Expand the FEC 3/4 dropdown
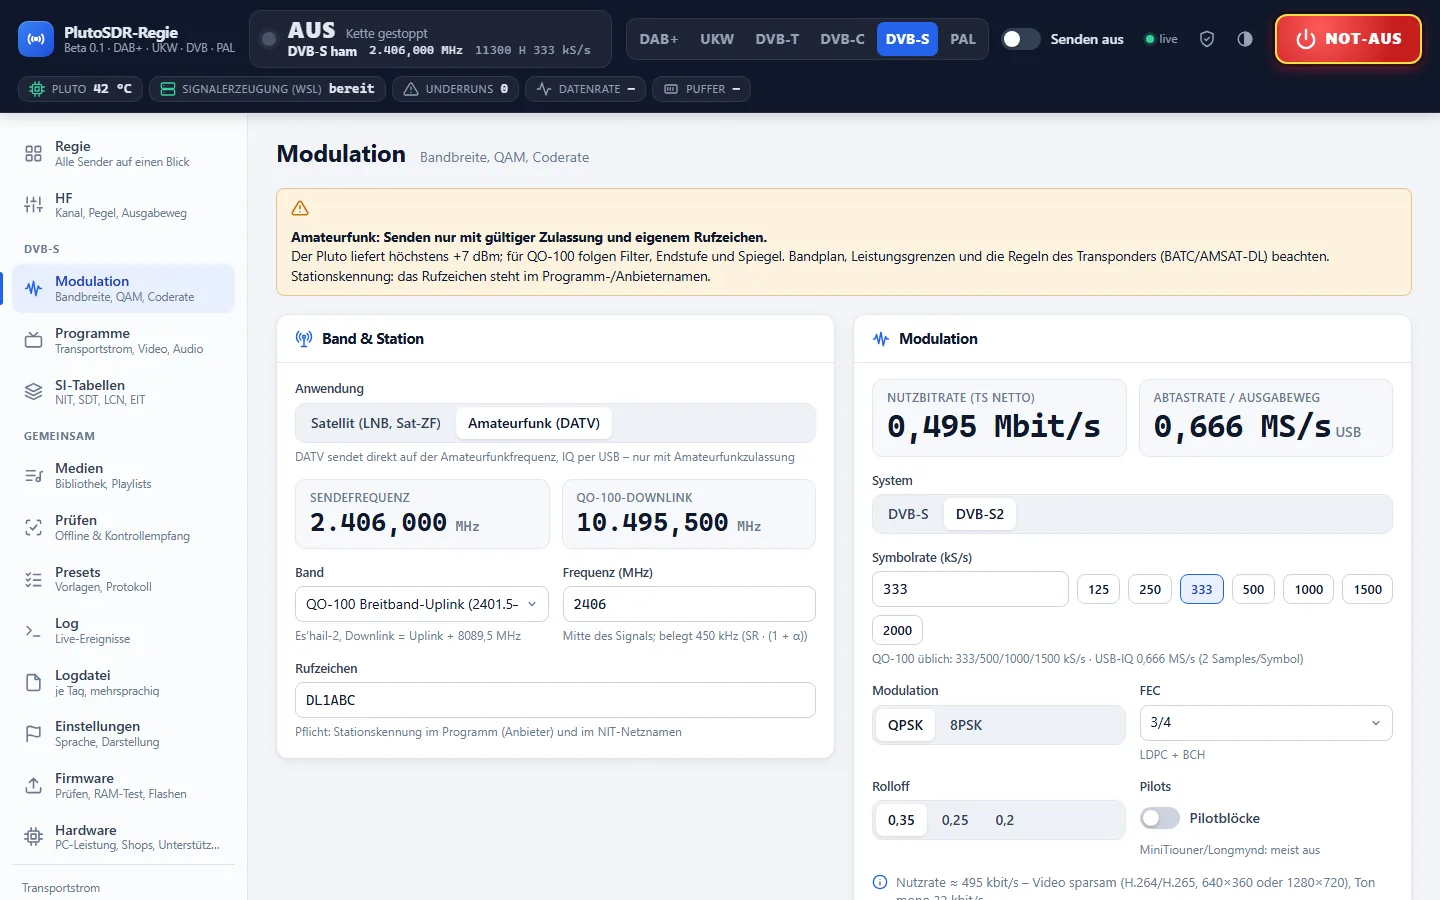The height and width of the screenshot is (900, 1440). tap(1266, 723)
